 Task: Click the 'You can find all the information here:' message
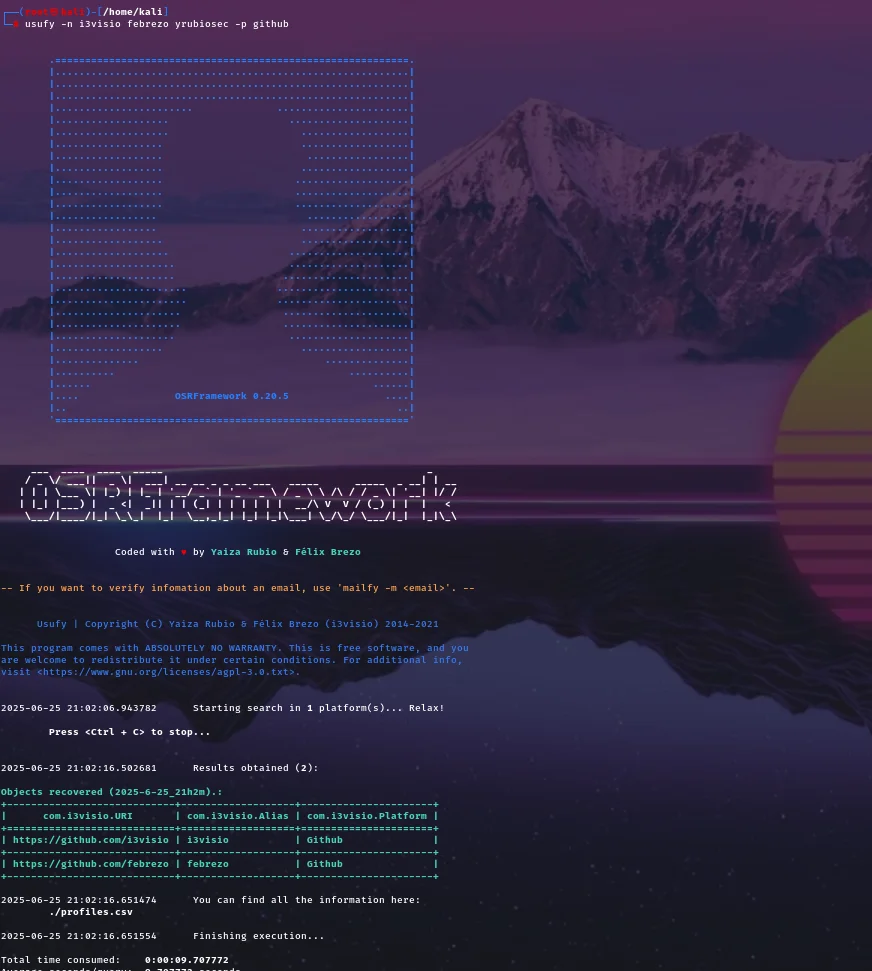(307, 900)
